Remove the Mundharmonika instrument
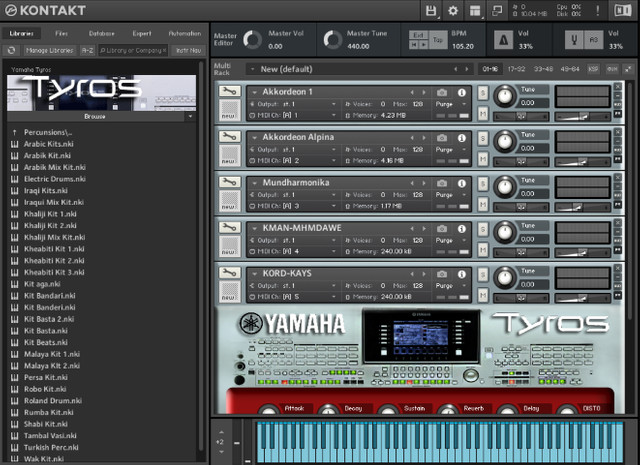The height and width of the screenshot is (465, 640). 618,177
